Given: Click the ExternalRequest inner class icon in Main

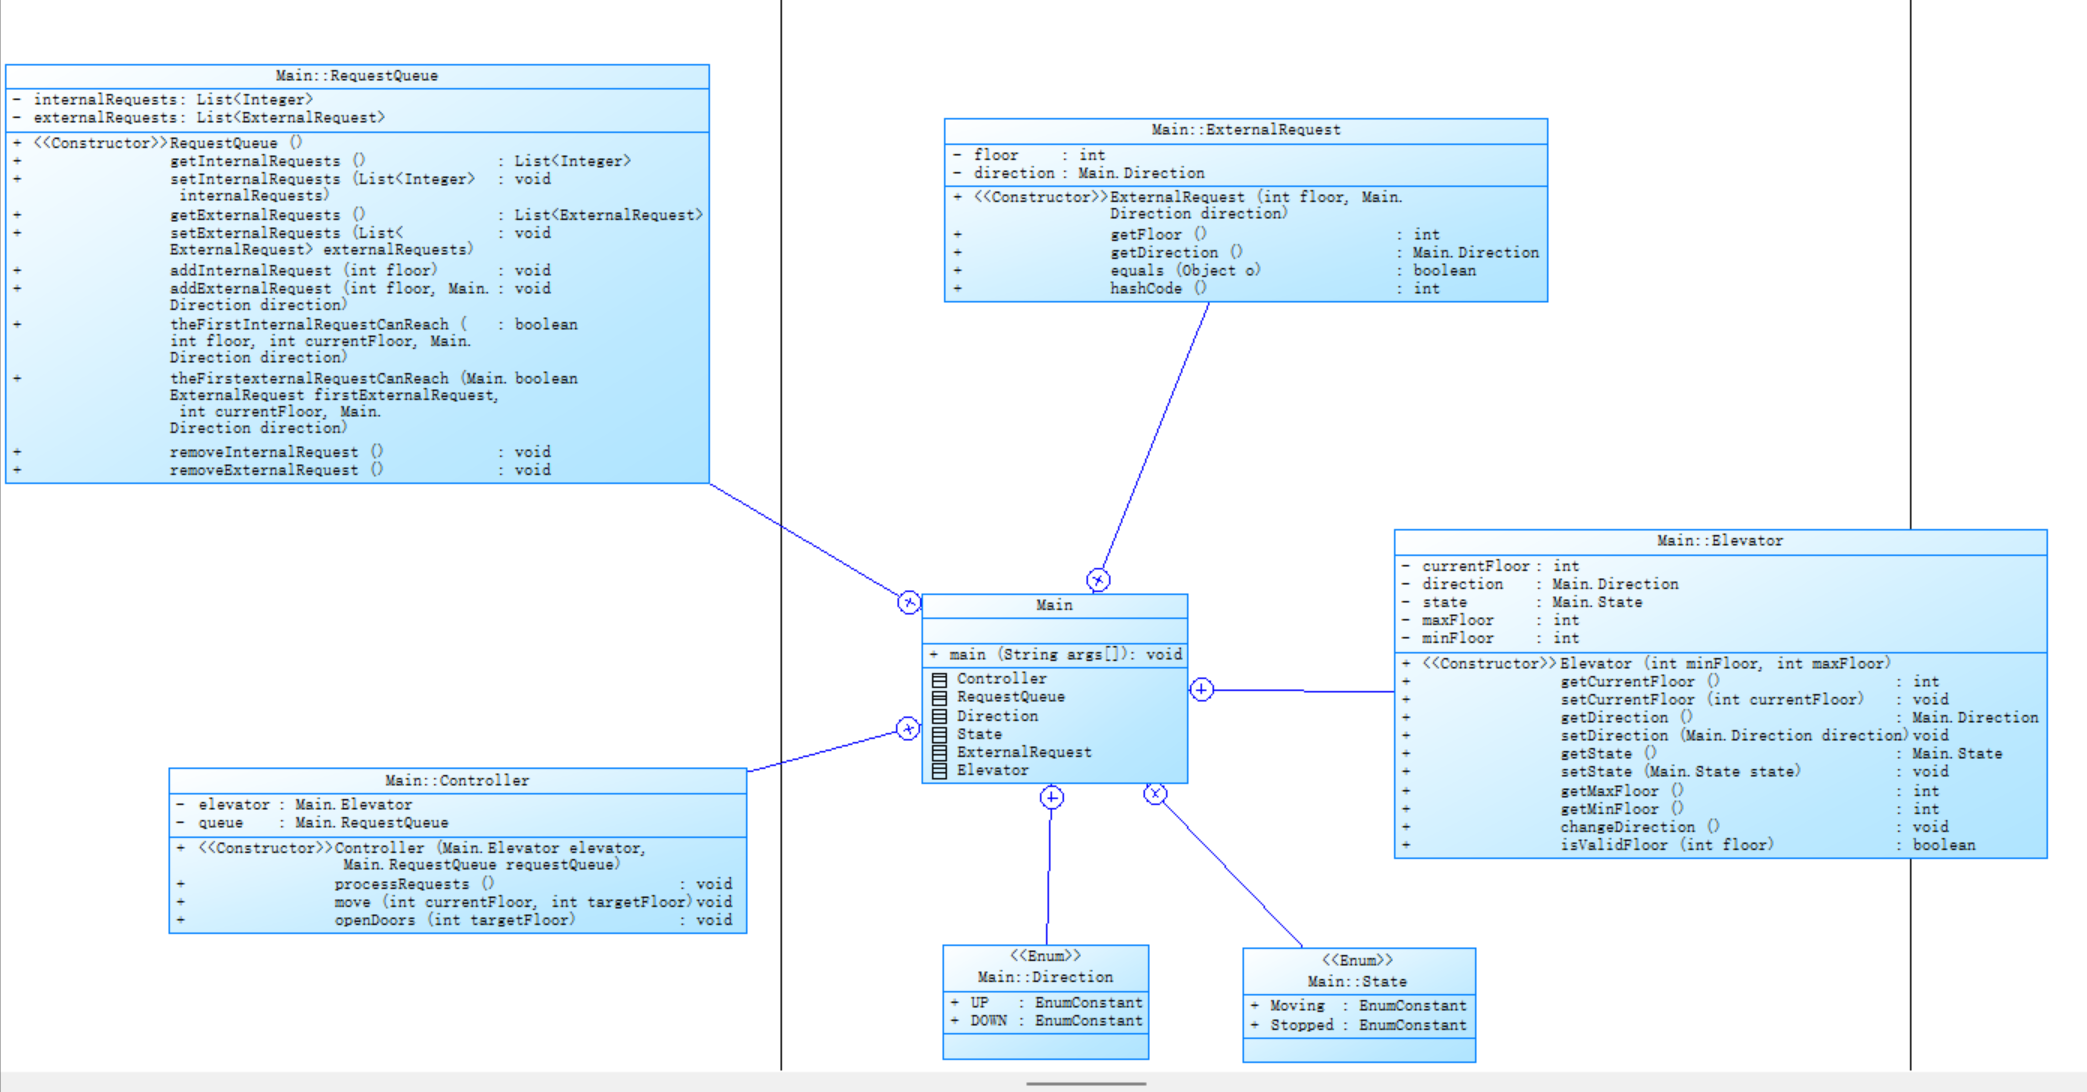Looking at the screenshot, I should [939, 752].
